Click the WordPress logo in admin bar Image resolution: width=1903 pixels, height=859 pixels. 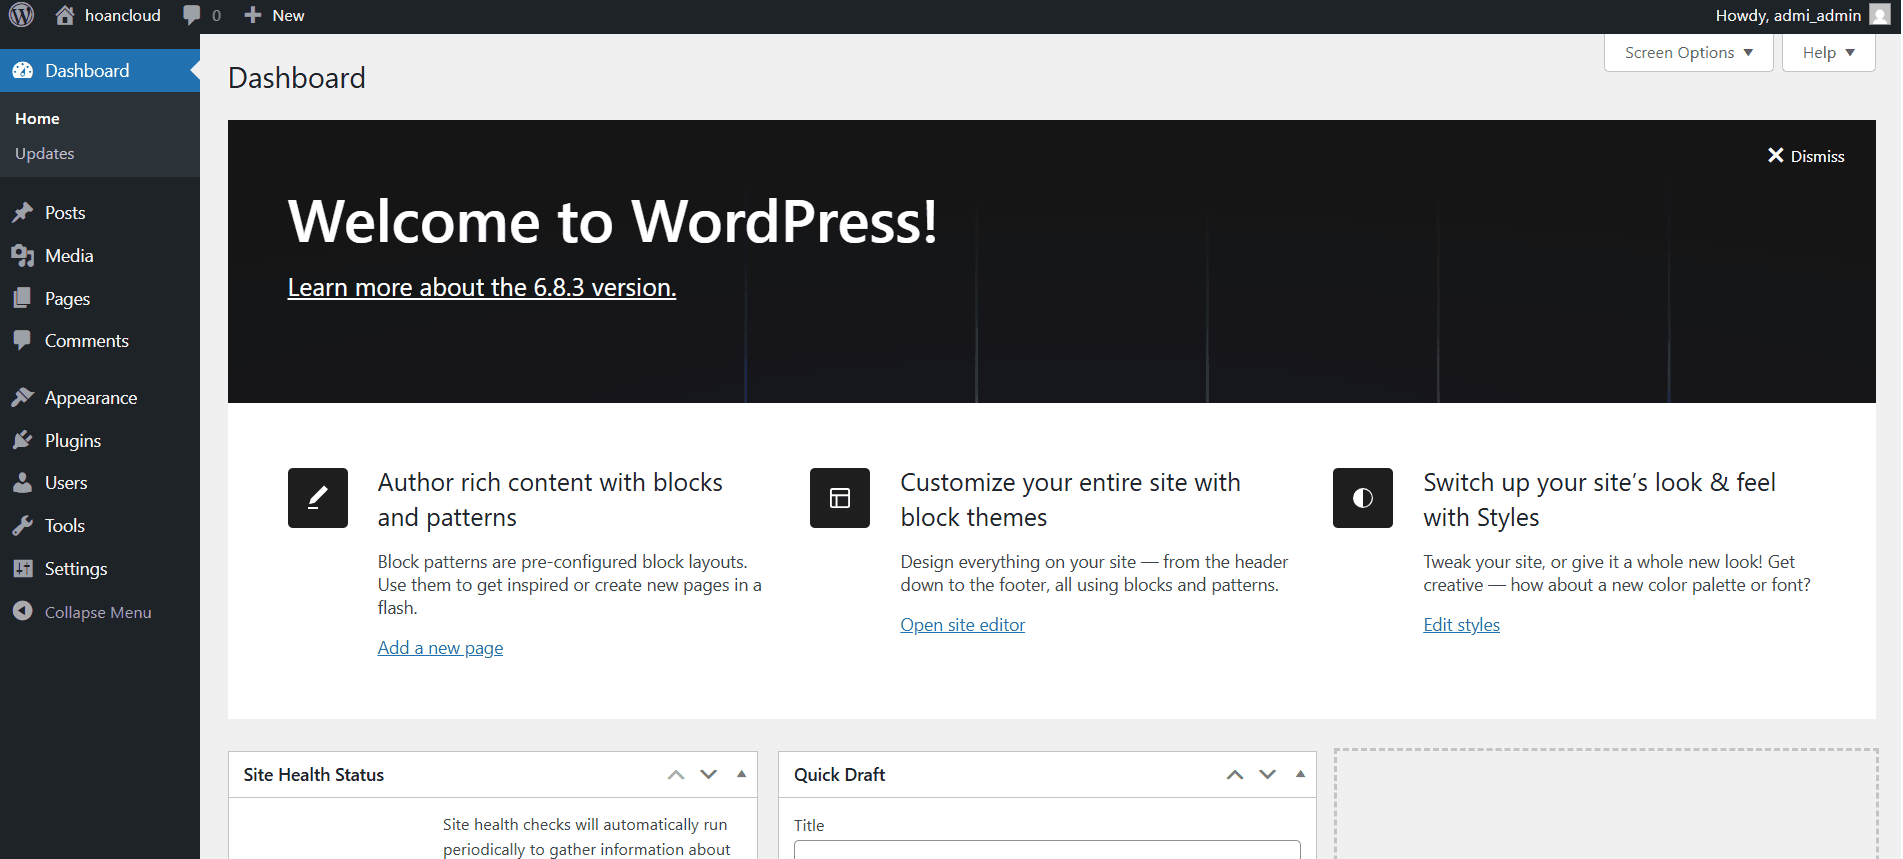click(21, 15)
